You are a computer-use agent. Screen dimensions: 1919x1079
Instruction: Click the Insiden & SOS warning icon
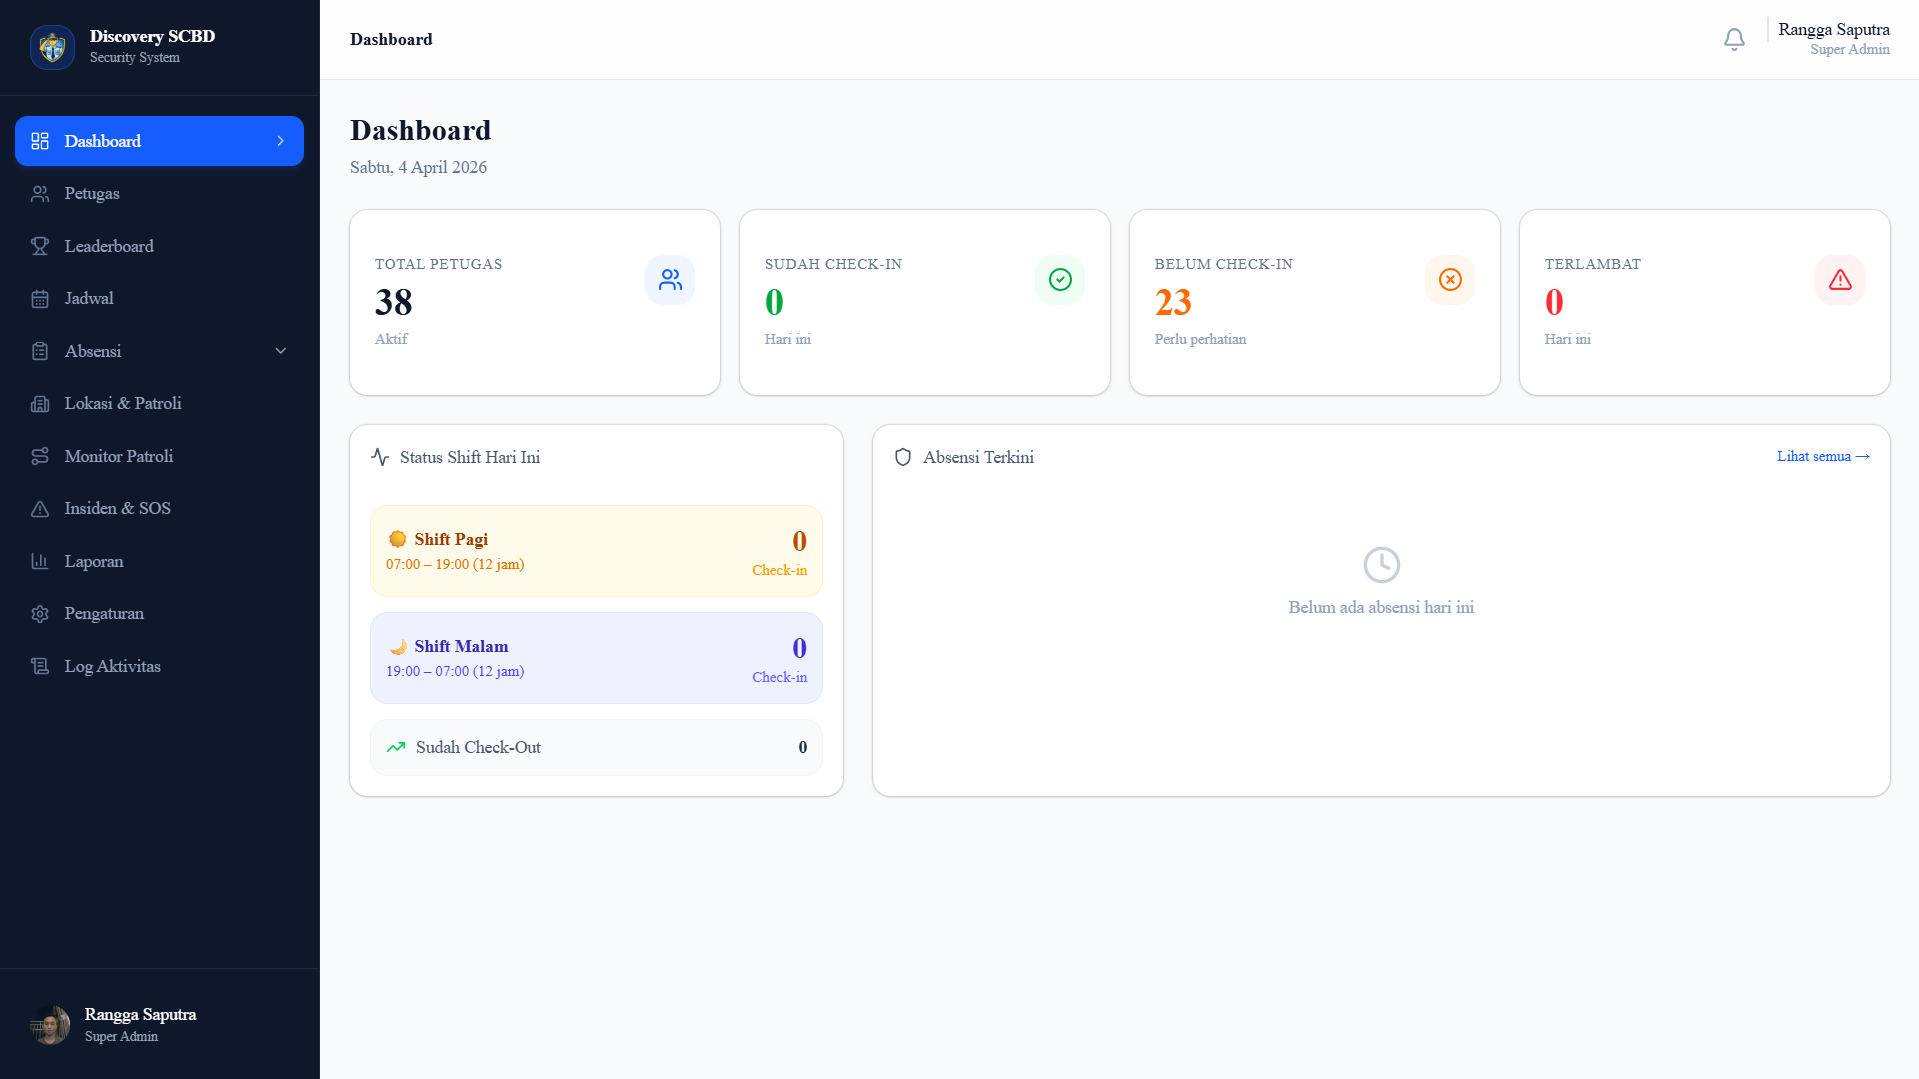40,509
